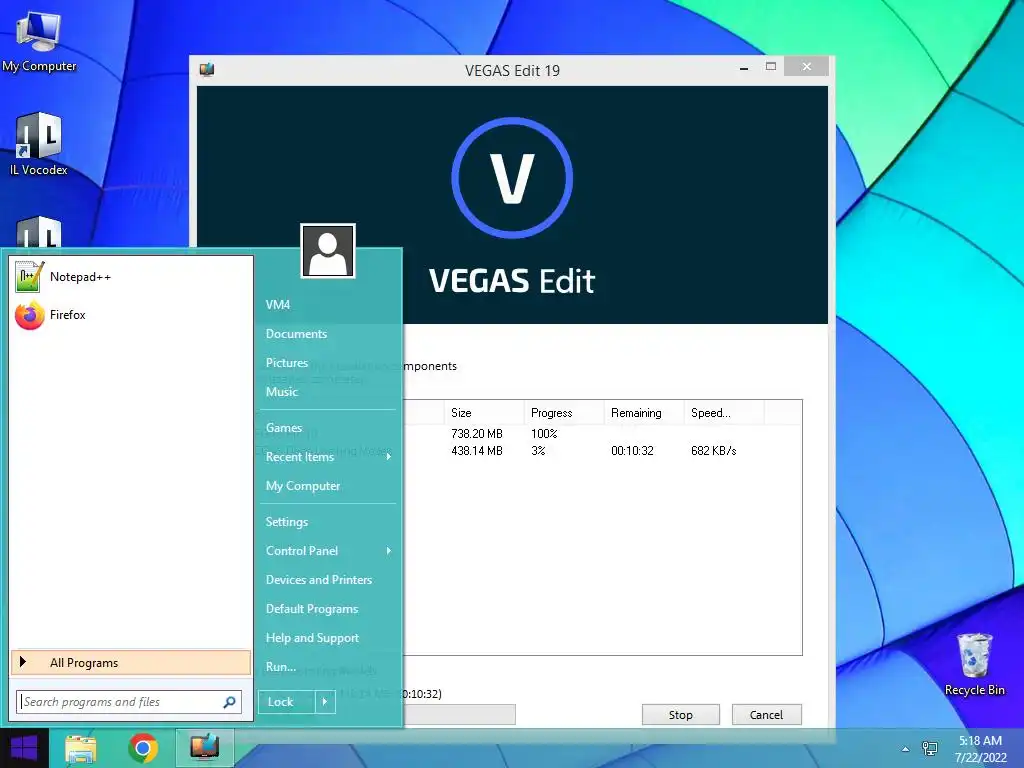Click the installer overall progress bar
This screenshot has height=768, width=1024.
pyautogui.click(x=459, y=714)
